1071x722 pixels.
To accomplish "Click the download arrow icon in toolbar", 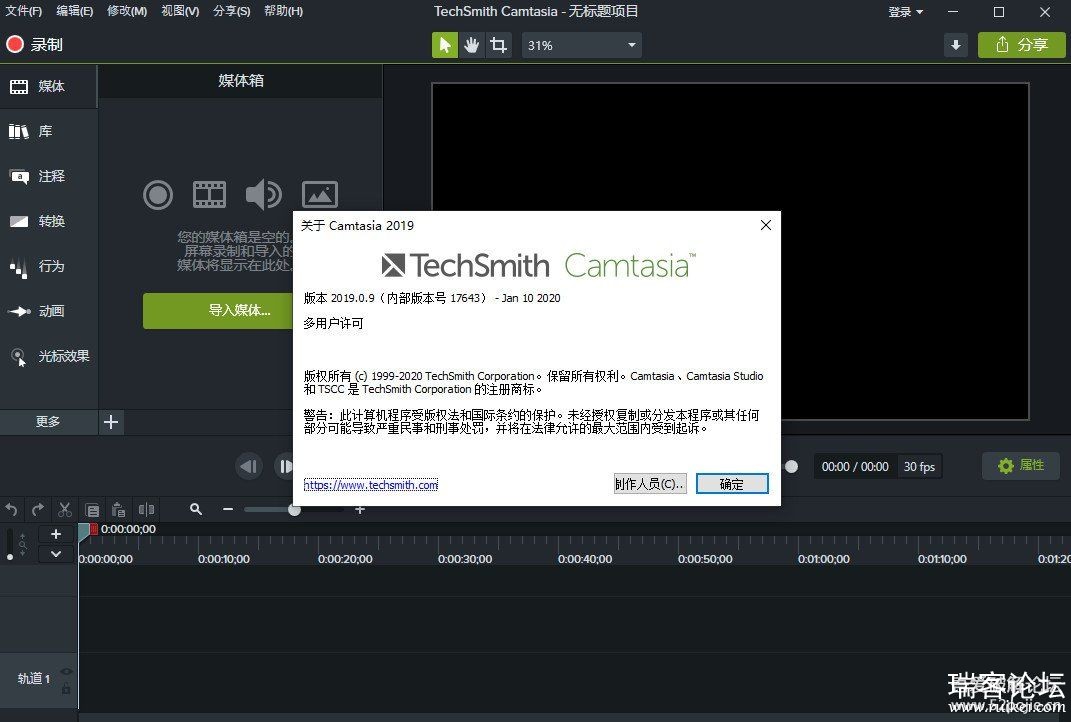I will click(956, 45).
